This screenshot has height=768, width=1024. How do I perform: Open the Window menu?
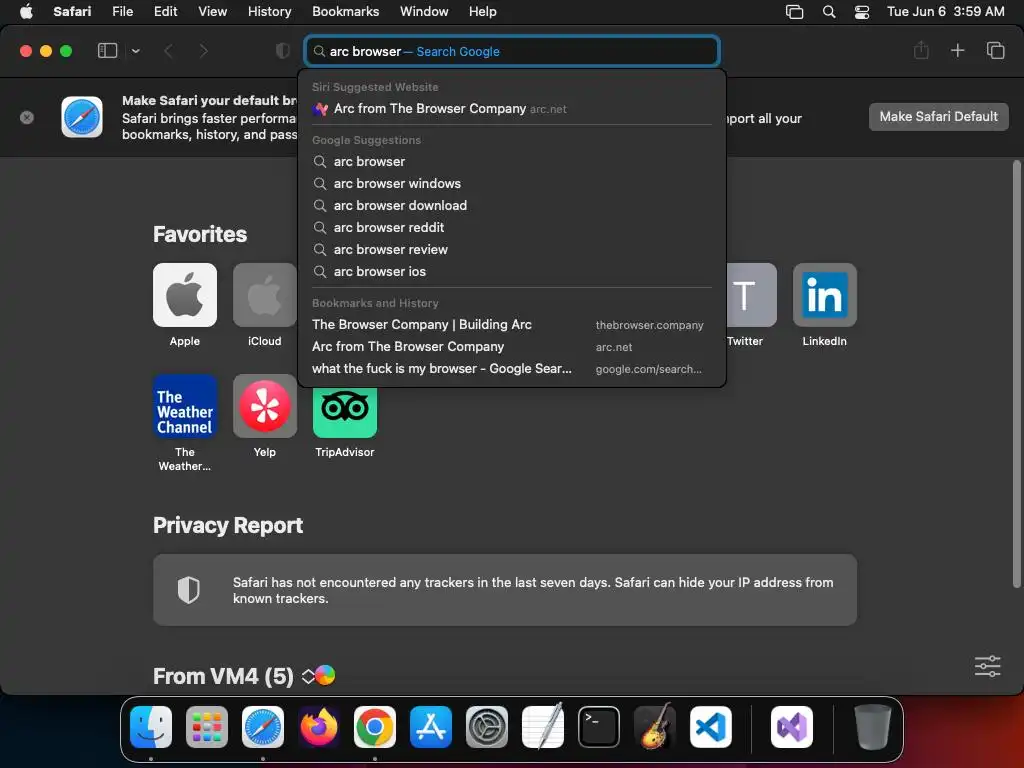tap(424, 11)
